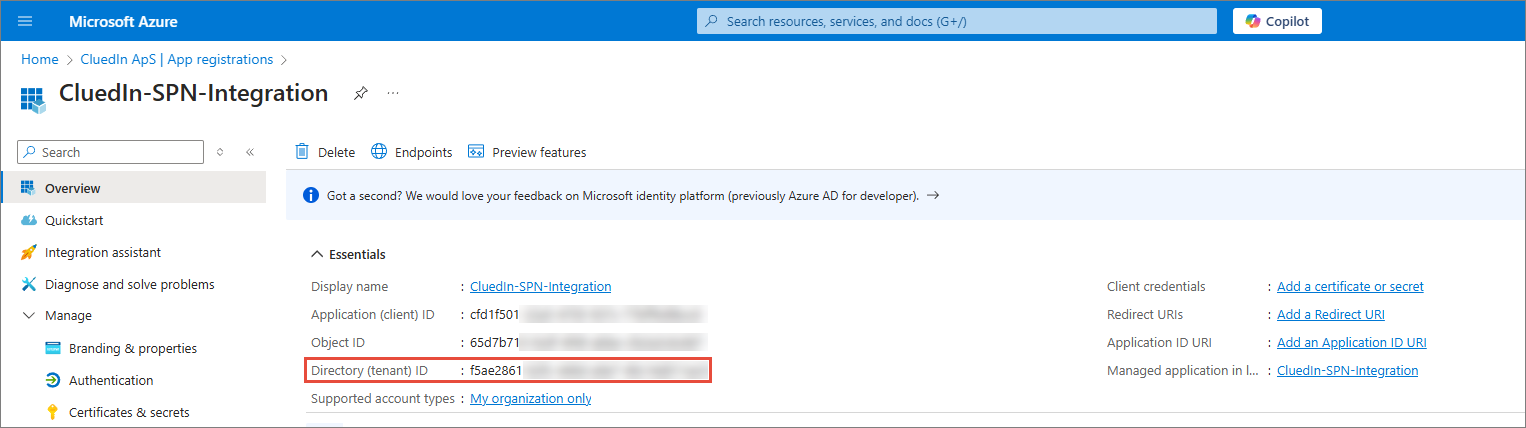The height and width of the screenshot is (428, 1526).
Task: Click the Certificates & secrets key icon
Action: (53, 412)
